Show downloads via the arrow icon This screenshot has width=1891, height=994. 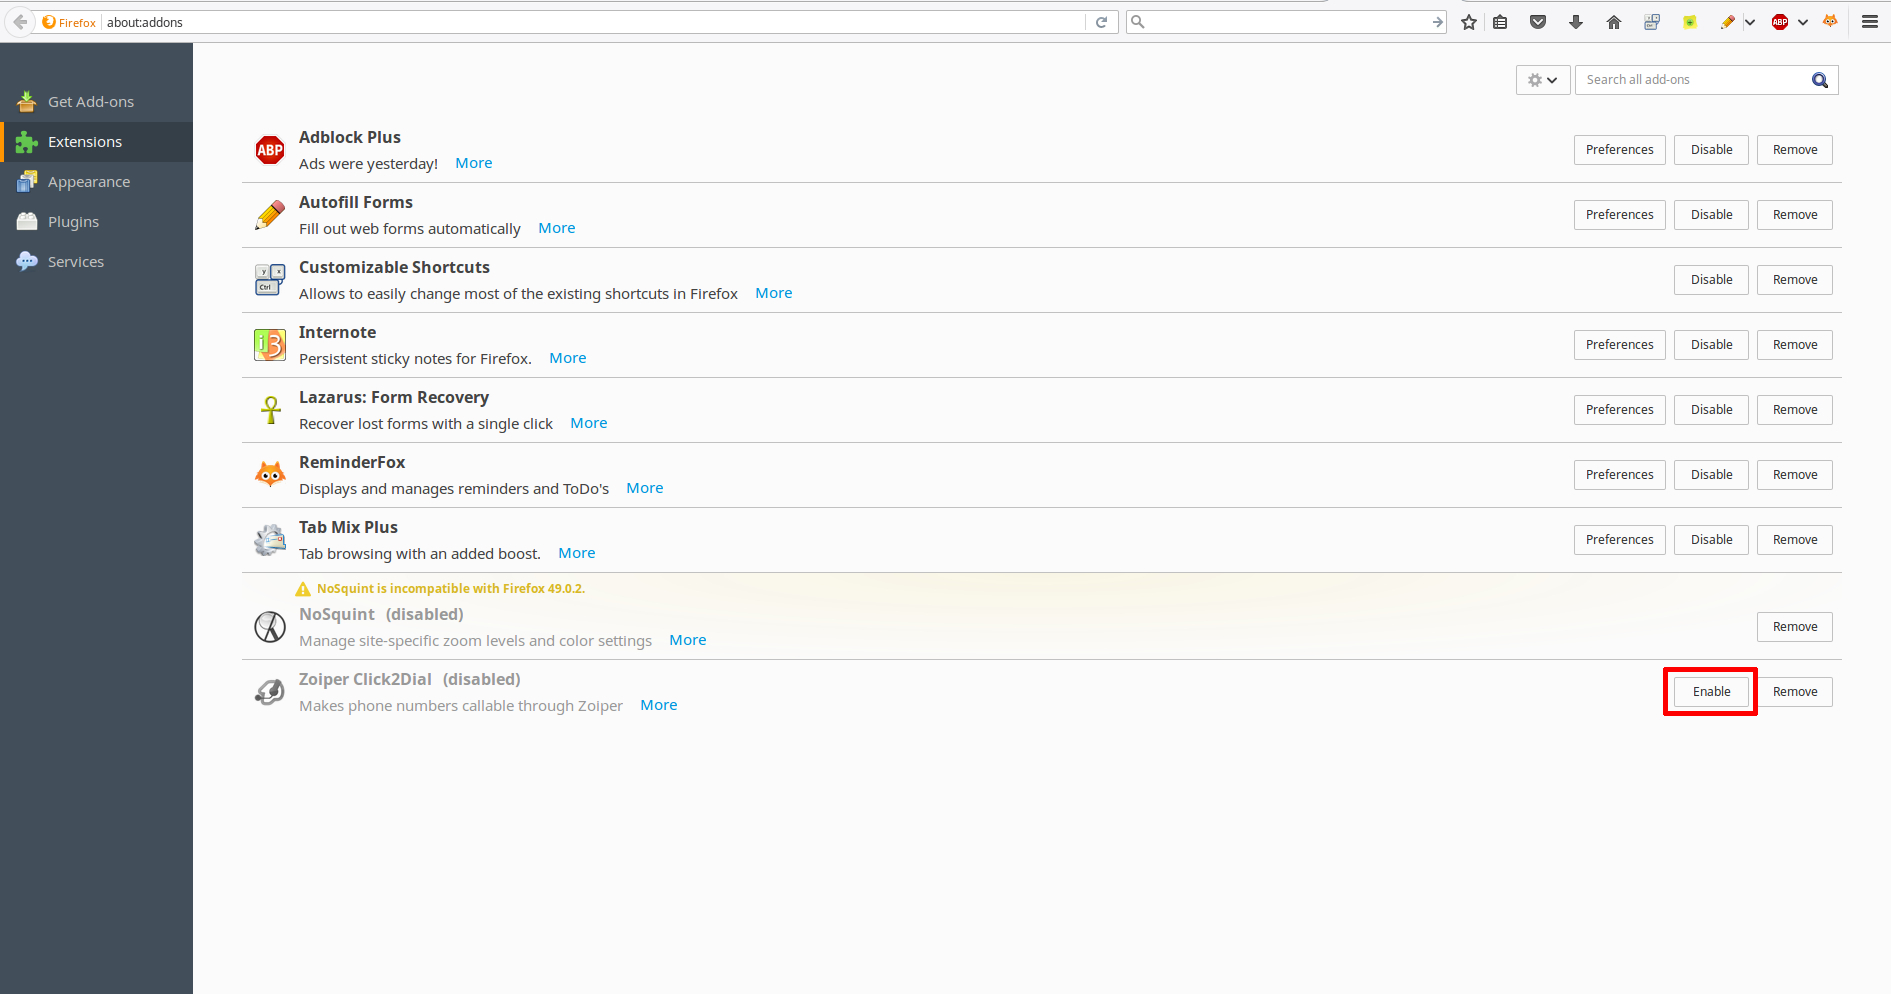(x=1576, y=22)
